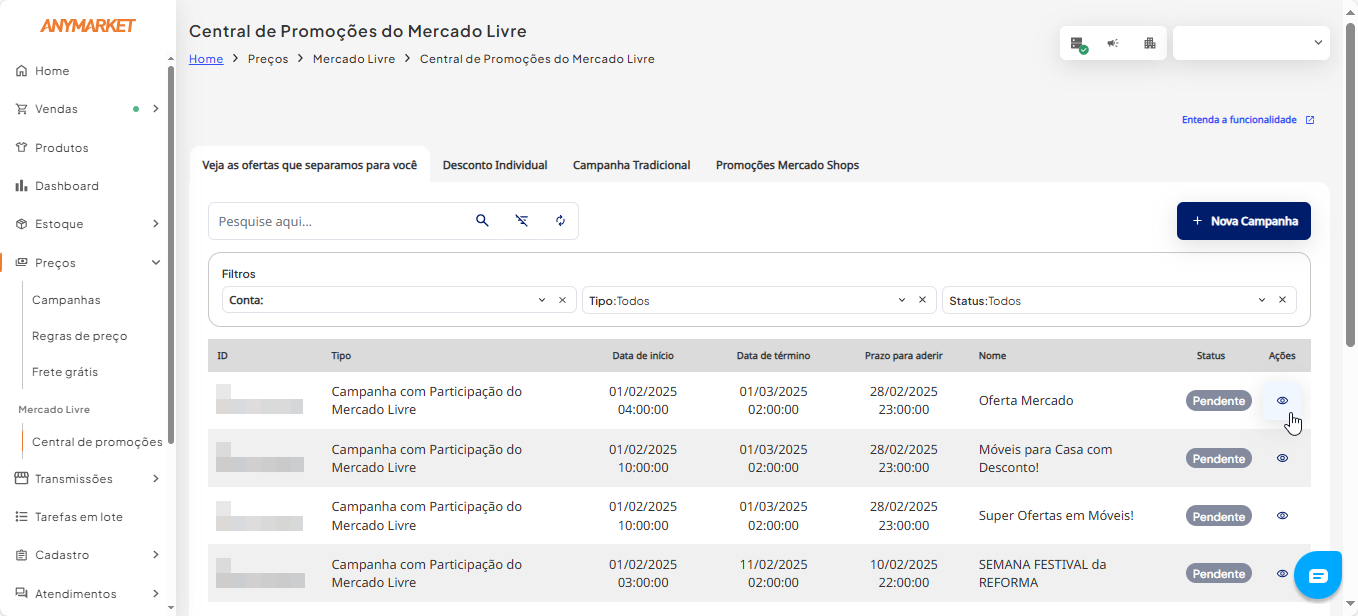
Task: Open the Tipo filter dropdown
Action: point(902,300)
